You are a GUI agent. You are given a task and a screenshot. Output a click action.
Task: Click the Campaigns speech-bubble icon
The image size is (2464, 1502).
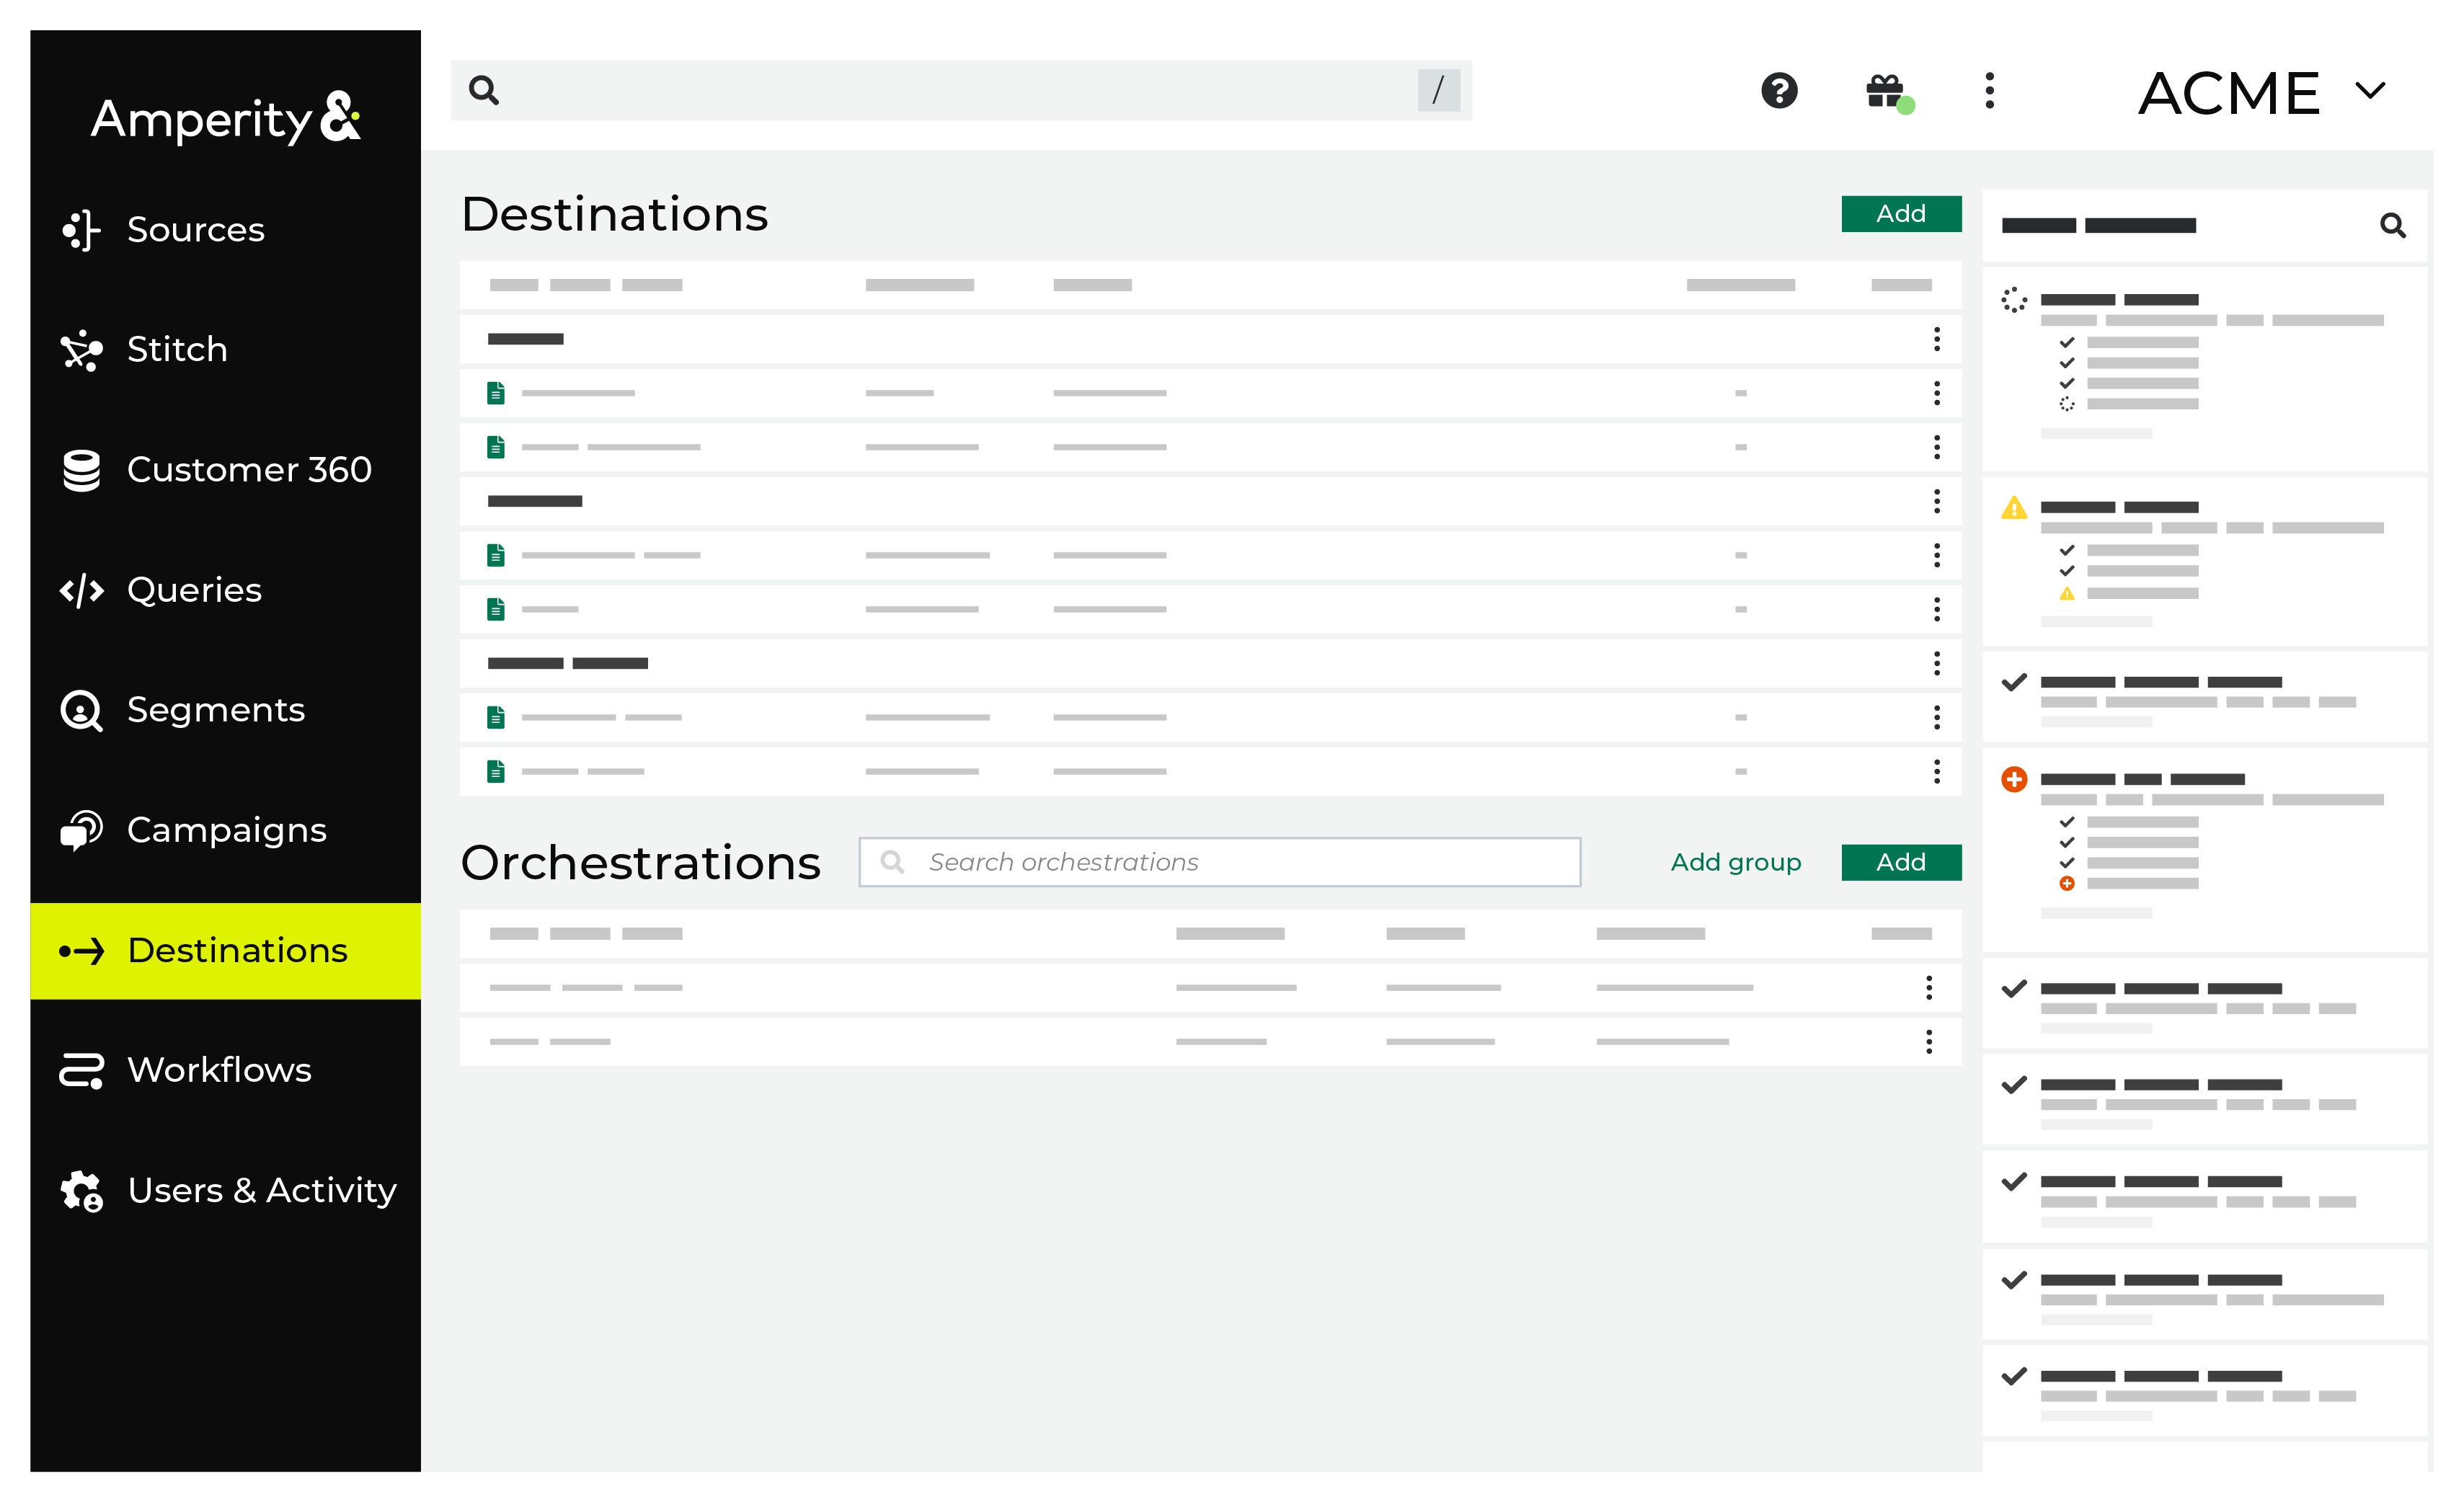[x=82, y=830]
